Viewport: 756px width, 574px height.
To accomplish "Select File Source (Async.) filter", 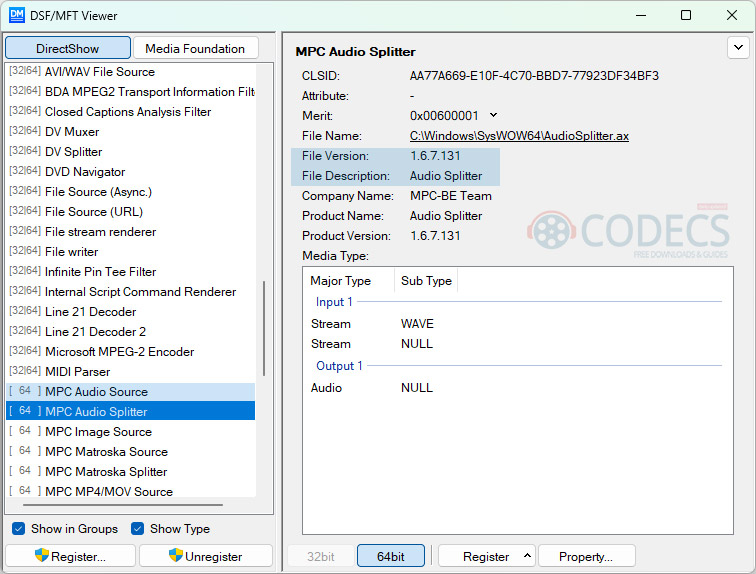I will (131, 192).
